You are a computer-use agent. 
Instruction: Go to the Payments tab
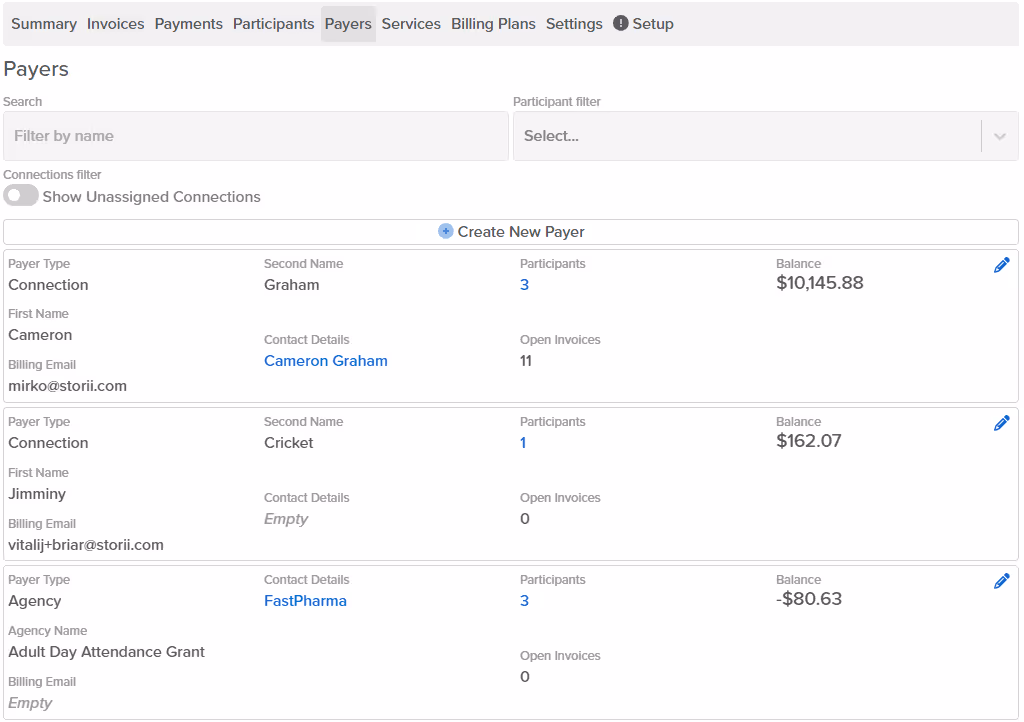pos(189,24)
